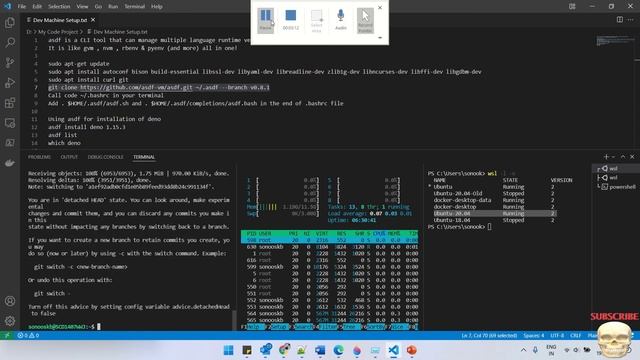This screenshot has width=640, height=360.
Task: Open the Selection menu
Action: (x=59, y=7)
